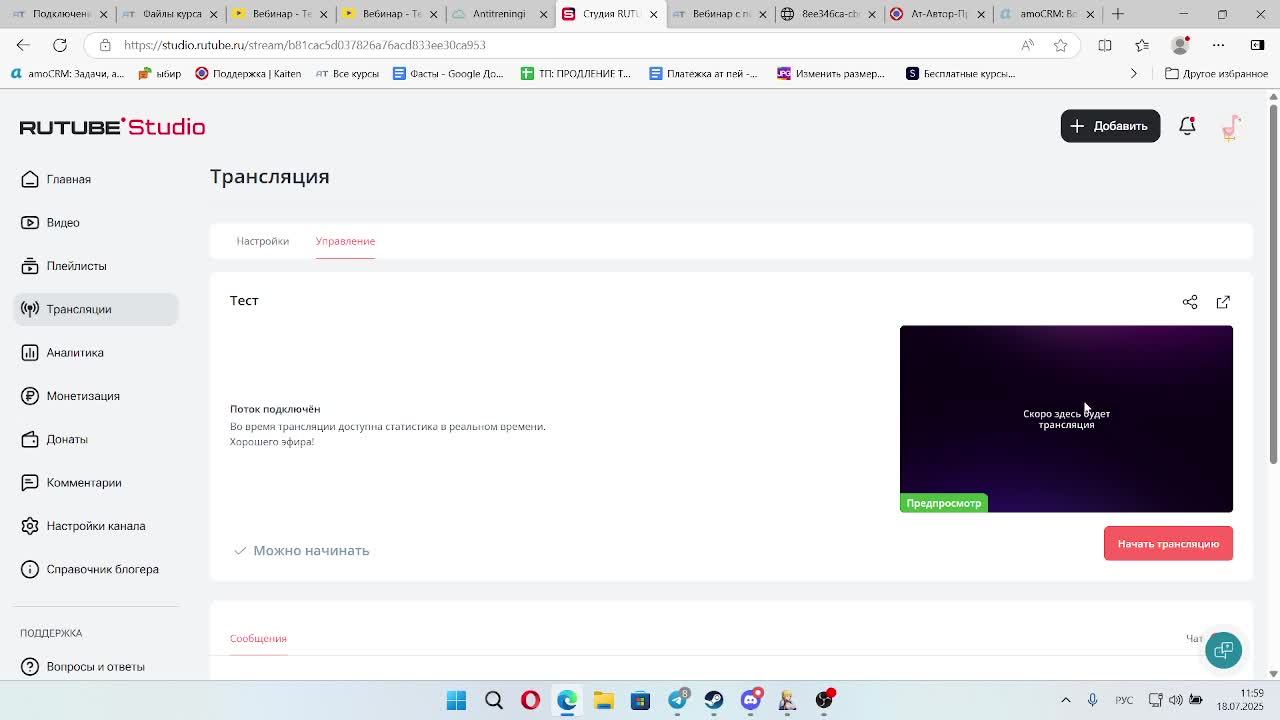Click the RUTUBE Studio logo
This screenshot has height=720, width=1280.
[112, 126]
